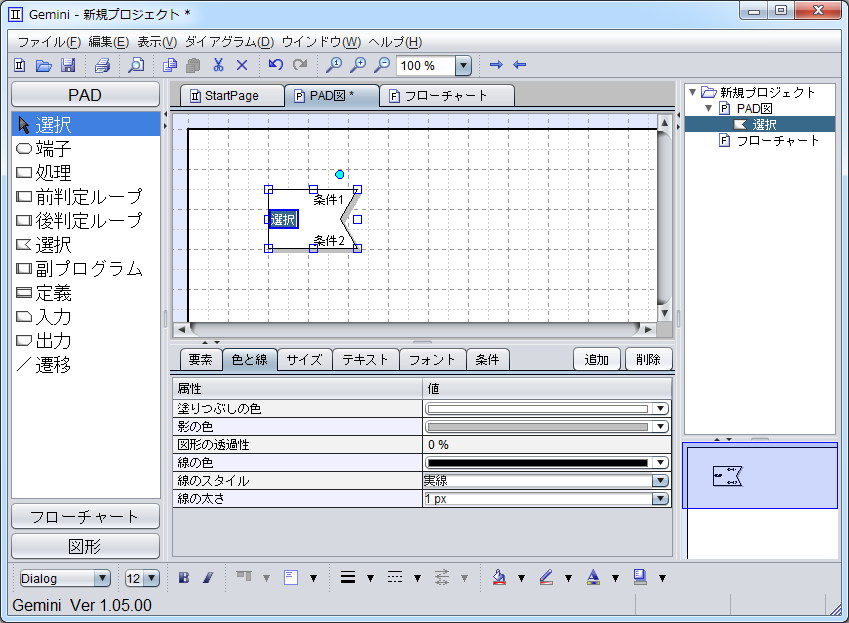Switch to the サイズ properties tab

tap(304, 360)
